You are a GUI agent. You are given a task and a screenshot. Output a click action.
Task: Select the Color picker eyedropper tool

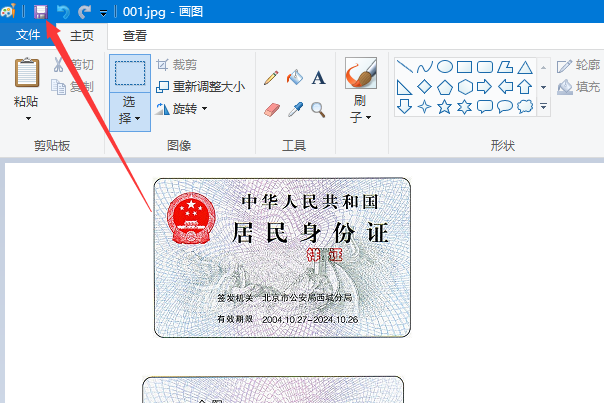(295, 110)
